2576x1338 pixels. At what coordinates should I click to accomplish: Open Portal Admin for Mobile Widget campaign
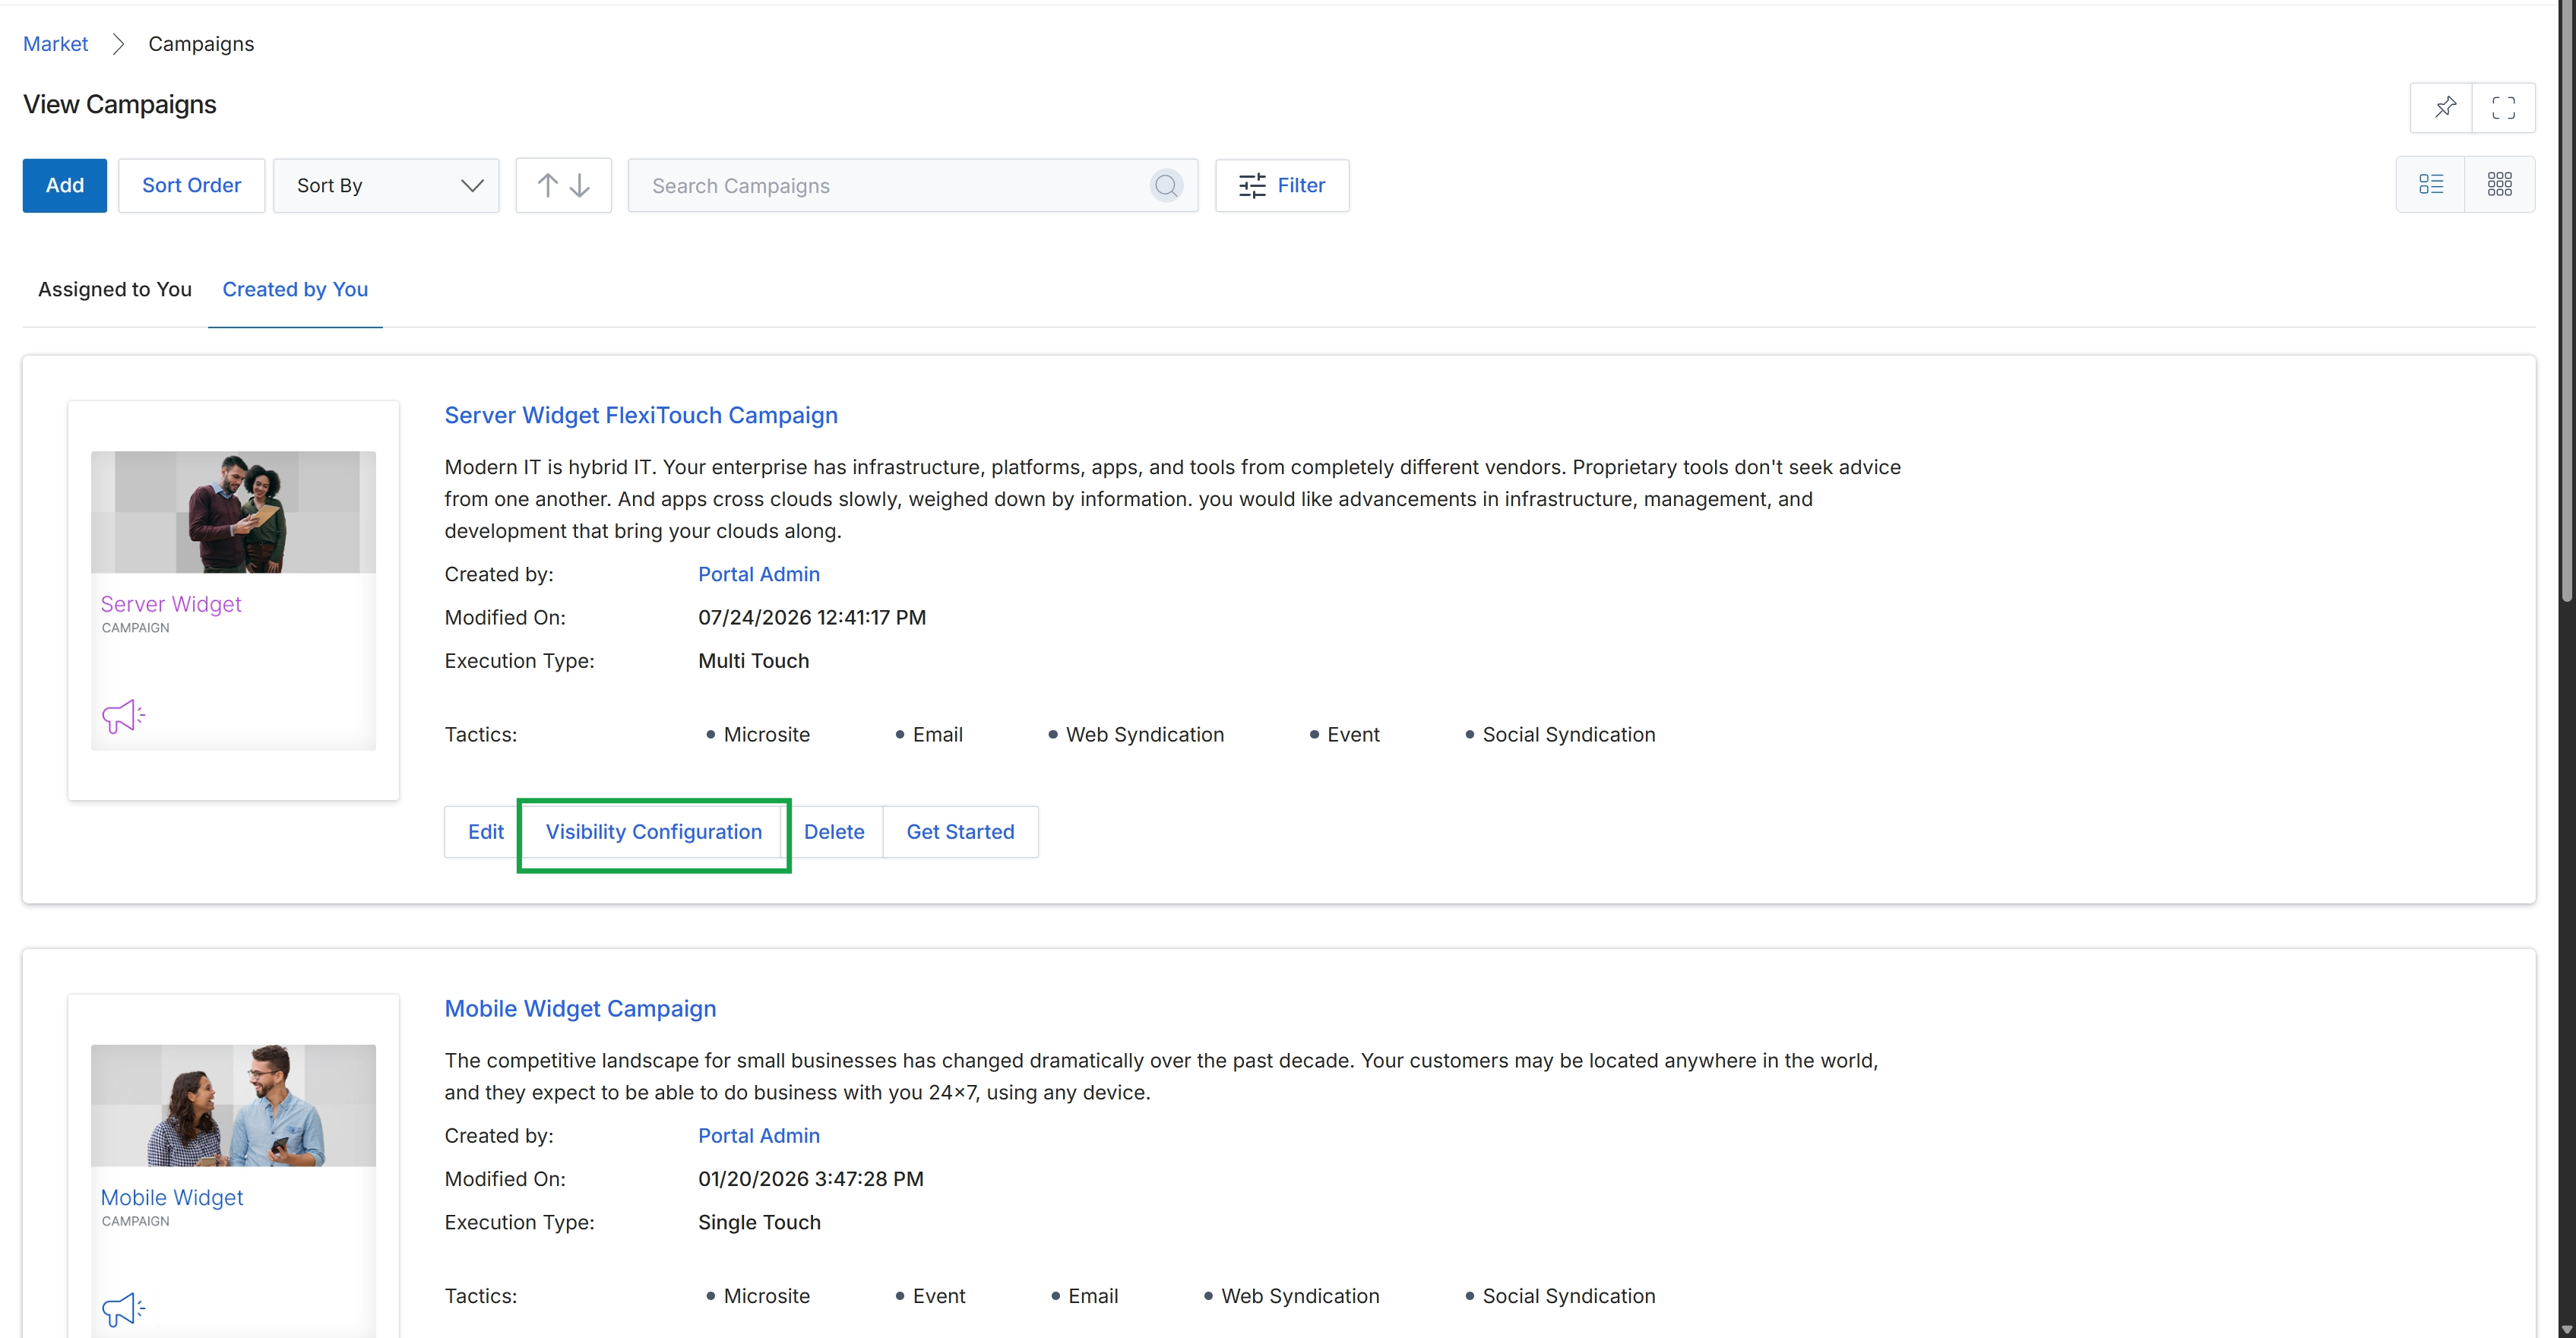[x=759, y=1135]
